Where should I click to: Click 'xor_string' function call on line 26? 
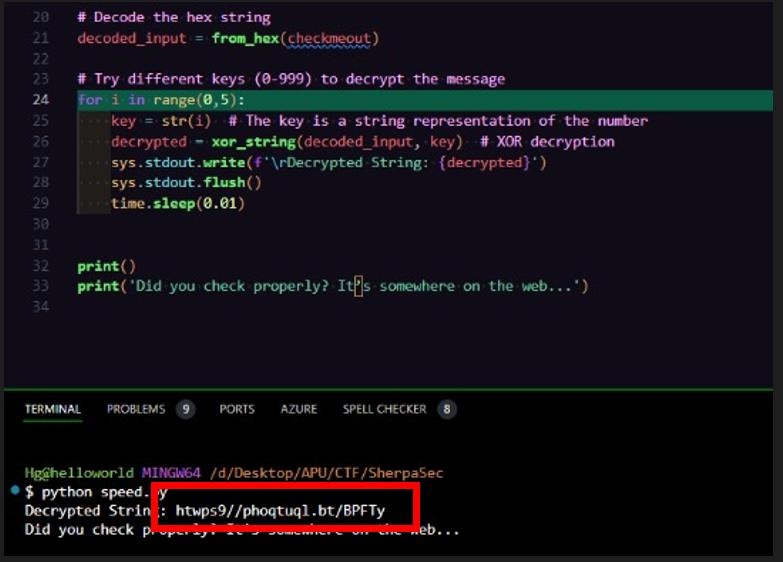(254, 142)
